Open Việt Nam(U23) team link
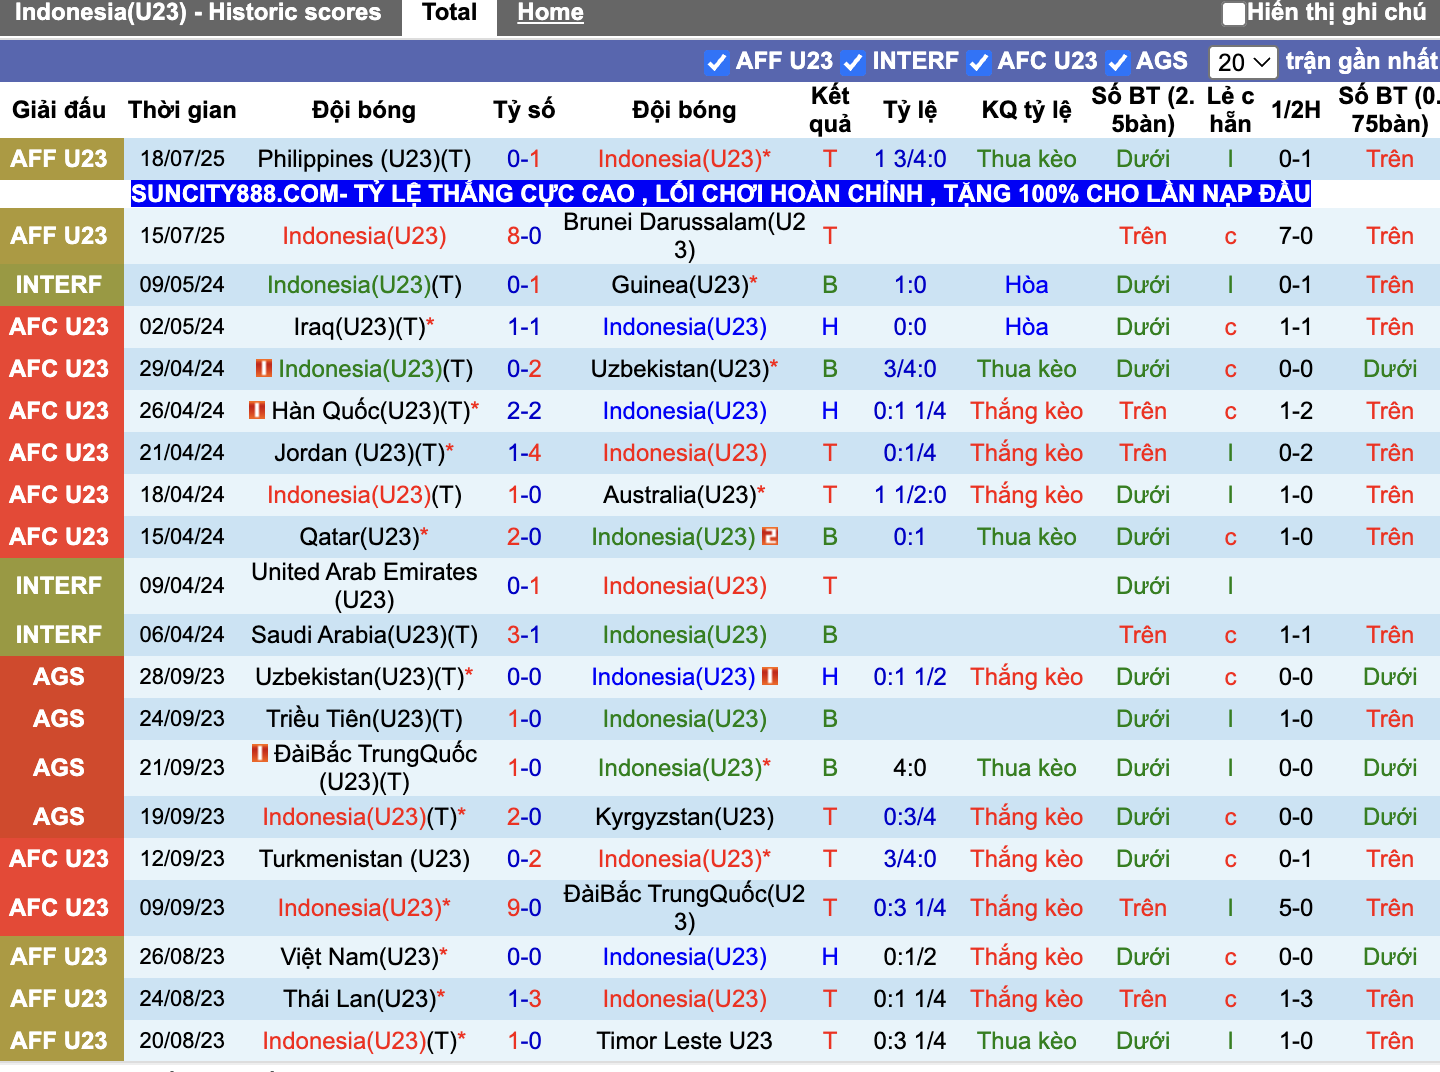Image resolution: width=1440 pixels, height=1072 pixels. [359, 957]
